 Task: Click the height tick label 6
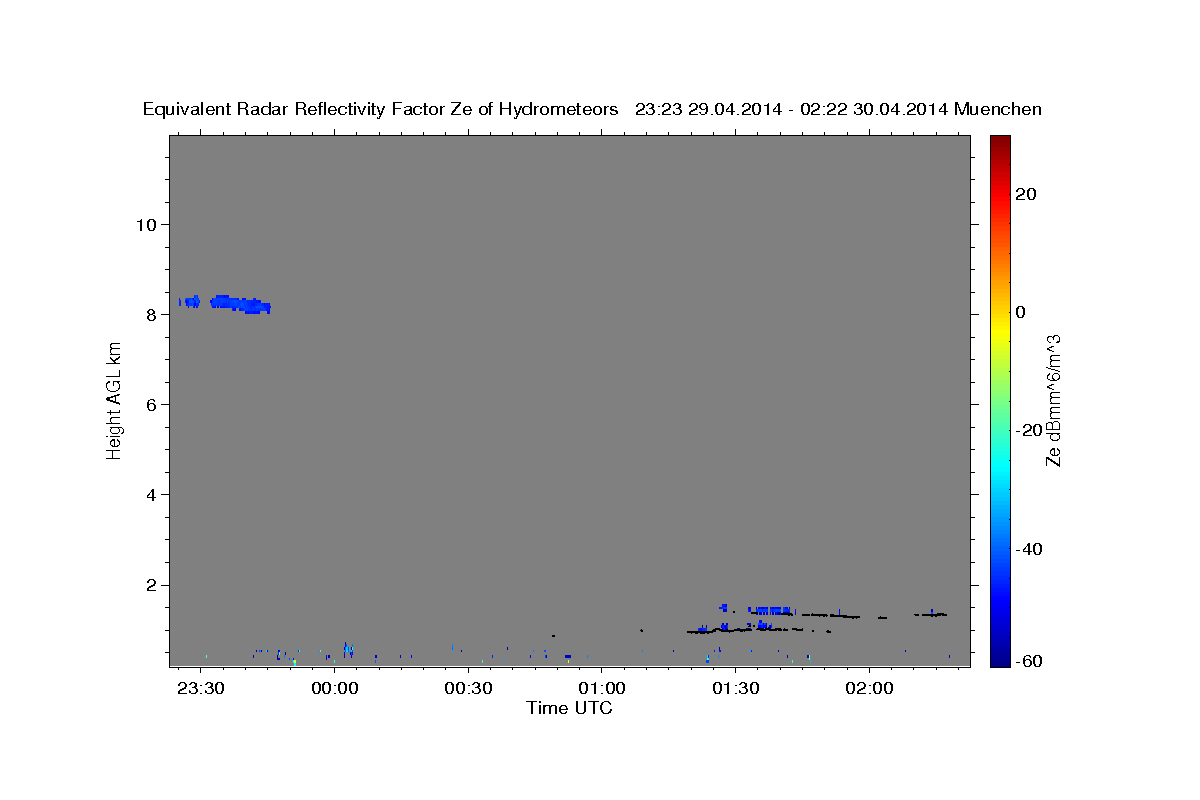pos(152,404)
